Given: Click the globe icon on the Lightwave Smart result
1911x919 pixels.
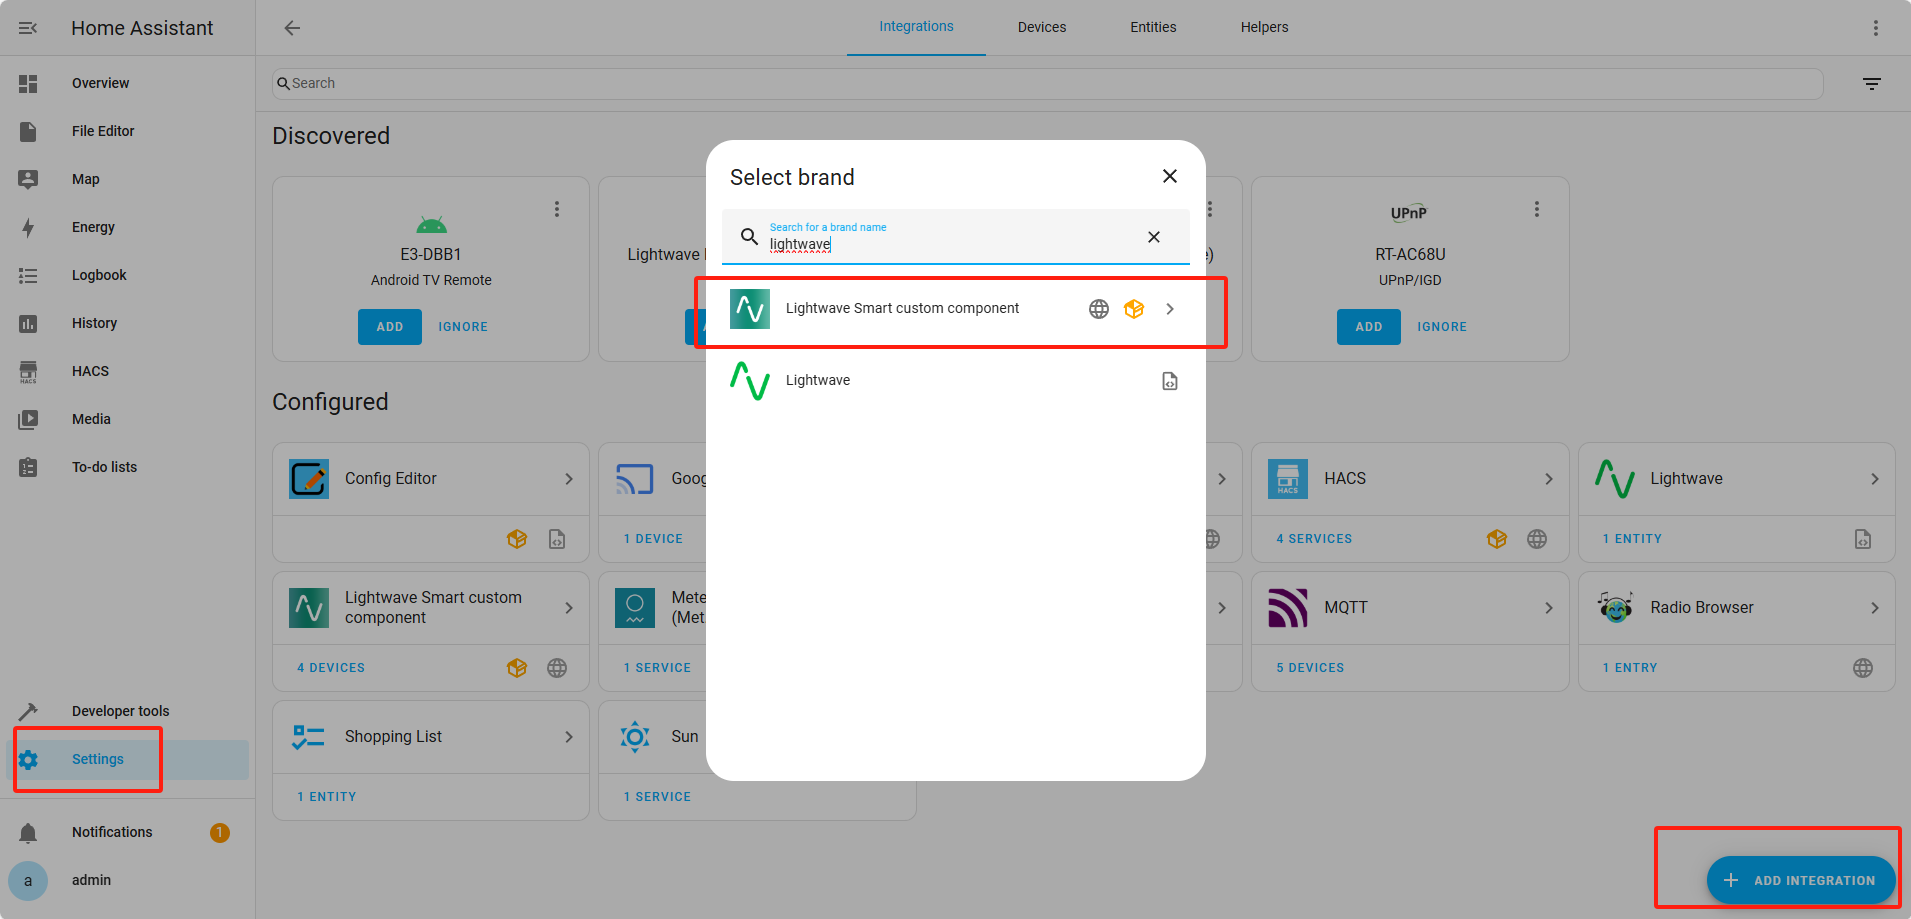Looking at the screenshot, I should pyautogui.click(x=1098, y=309).
